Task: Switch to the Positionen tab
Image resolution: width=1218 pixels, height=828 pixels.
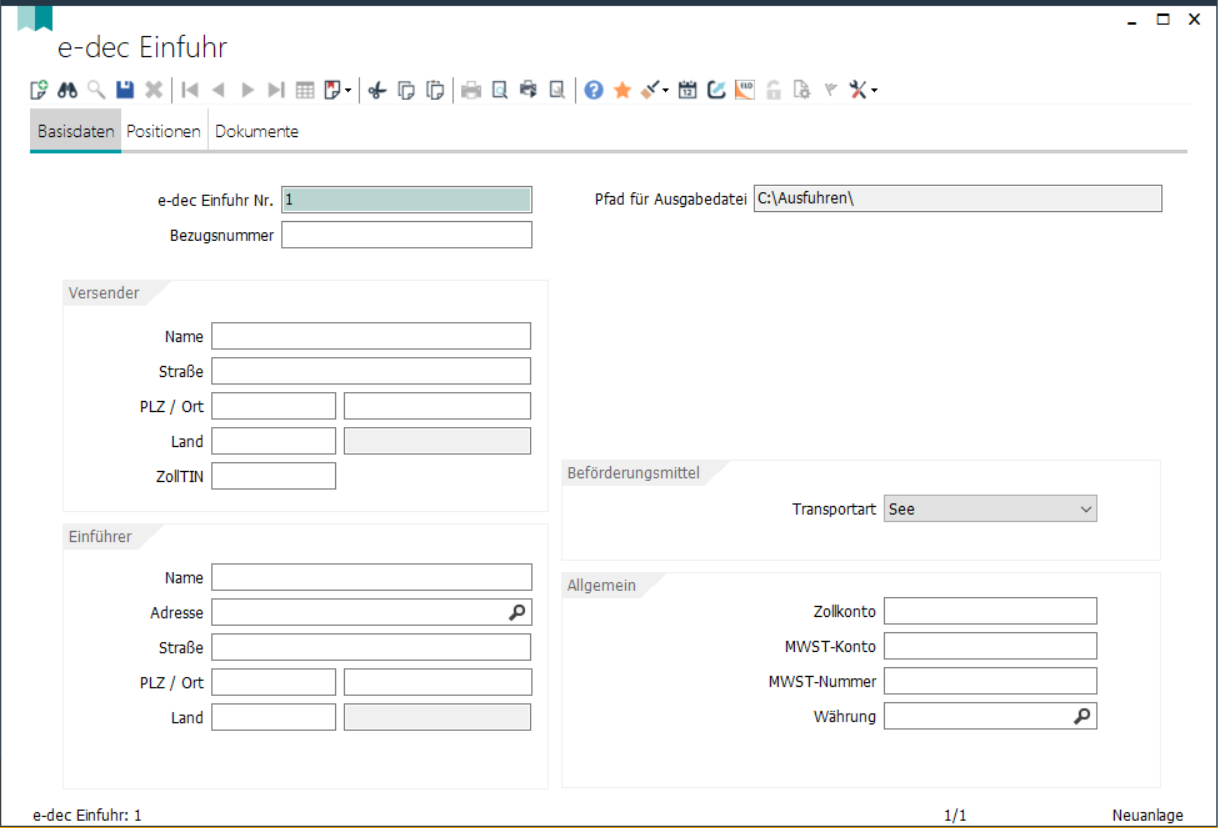Action: coord(164,131)
